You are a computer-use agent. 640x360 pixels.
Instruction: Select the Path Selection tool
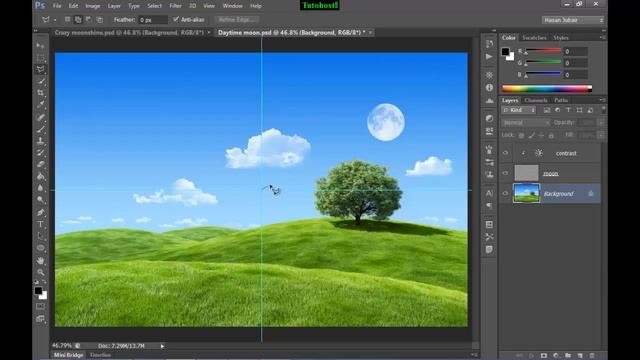pyautogui.click(x=40, y=236)
